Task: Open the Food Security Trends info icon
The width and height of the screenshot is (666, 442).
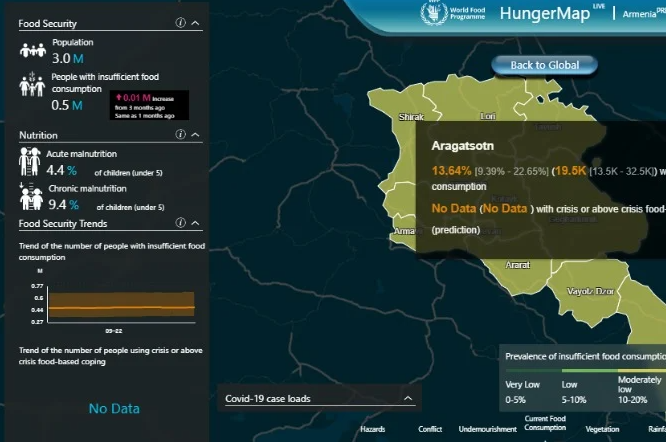Action: 181,224
